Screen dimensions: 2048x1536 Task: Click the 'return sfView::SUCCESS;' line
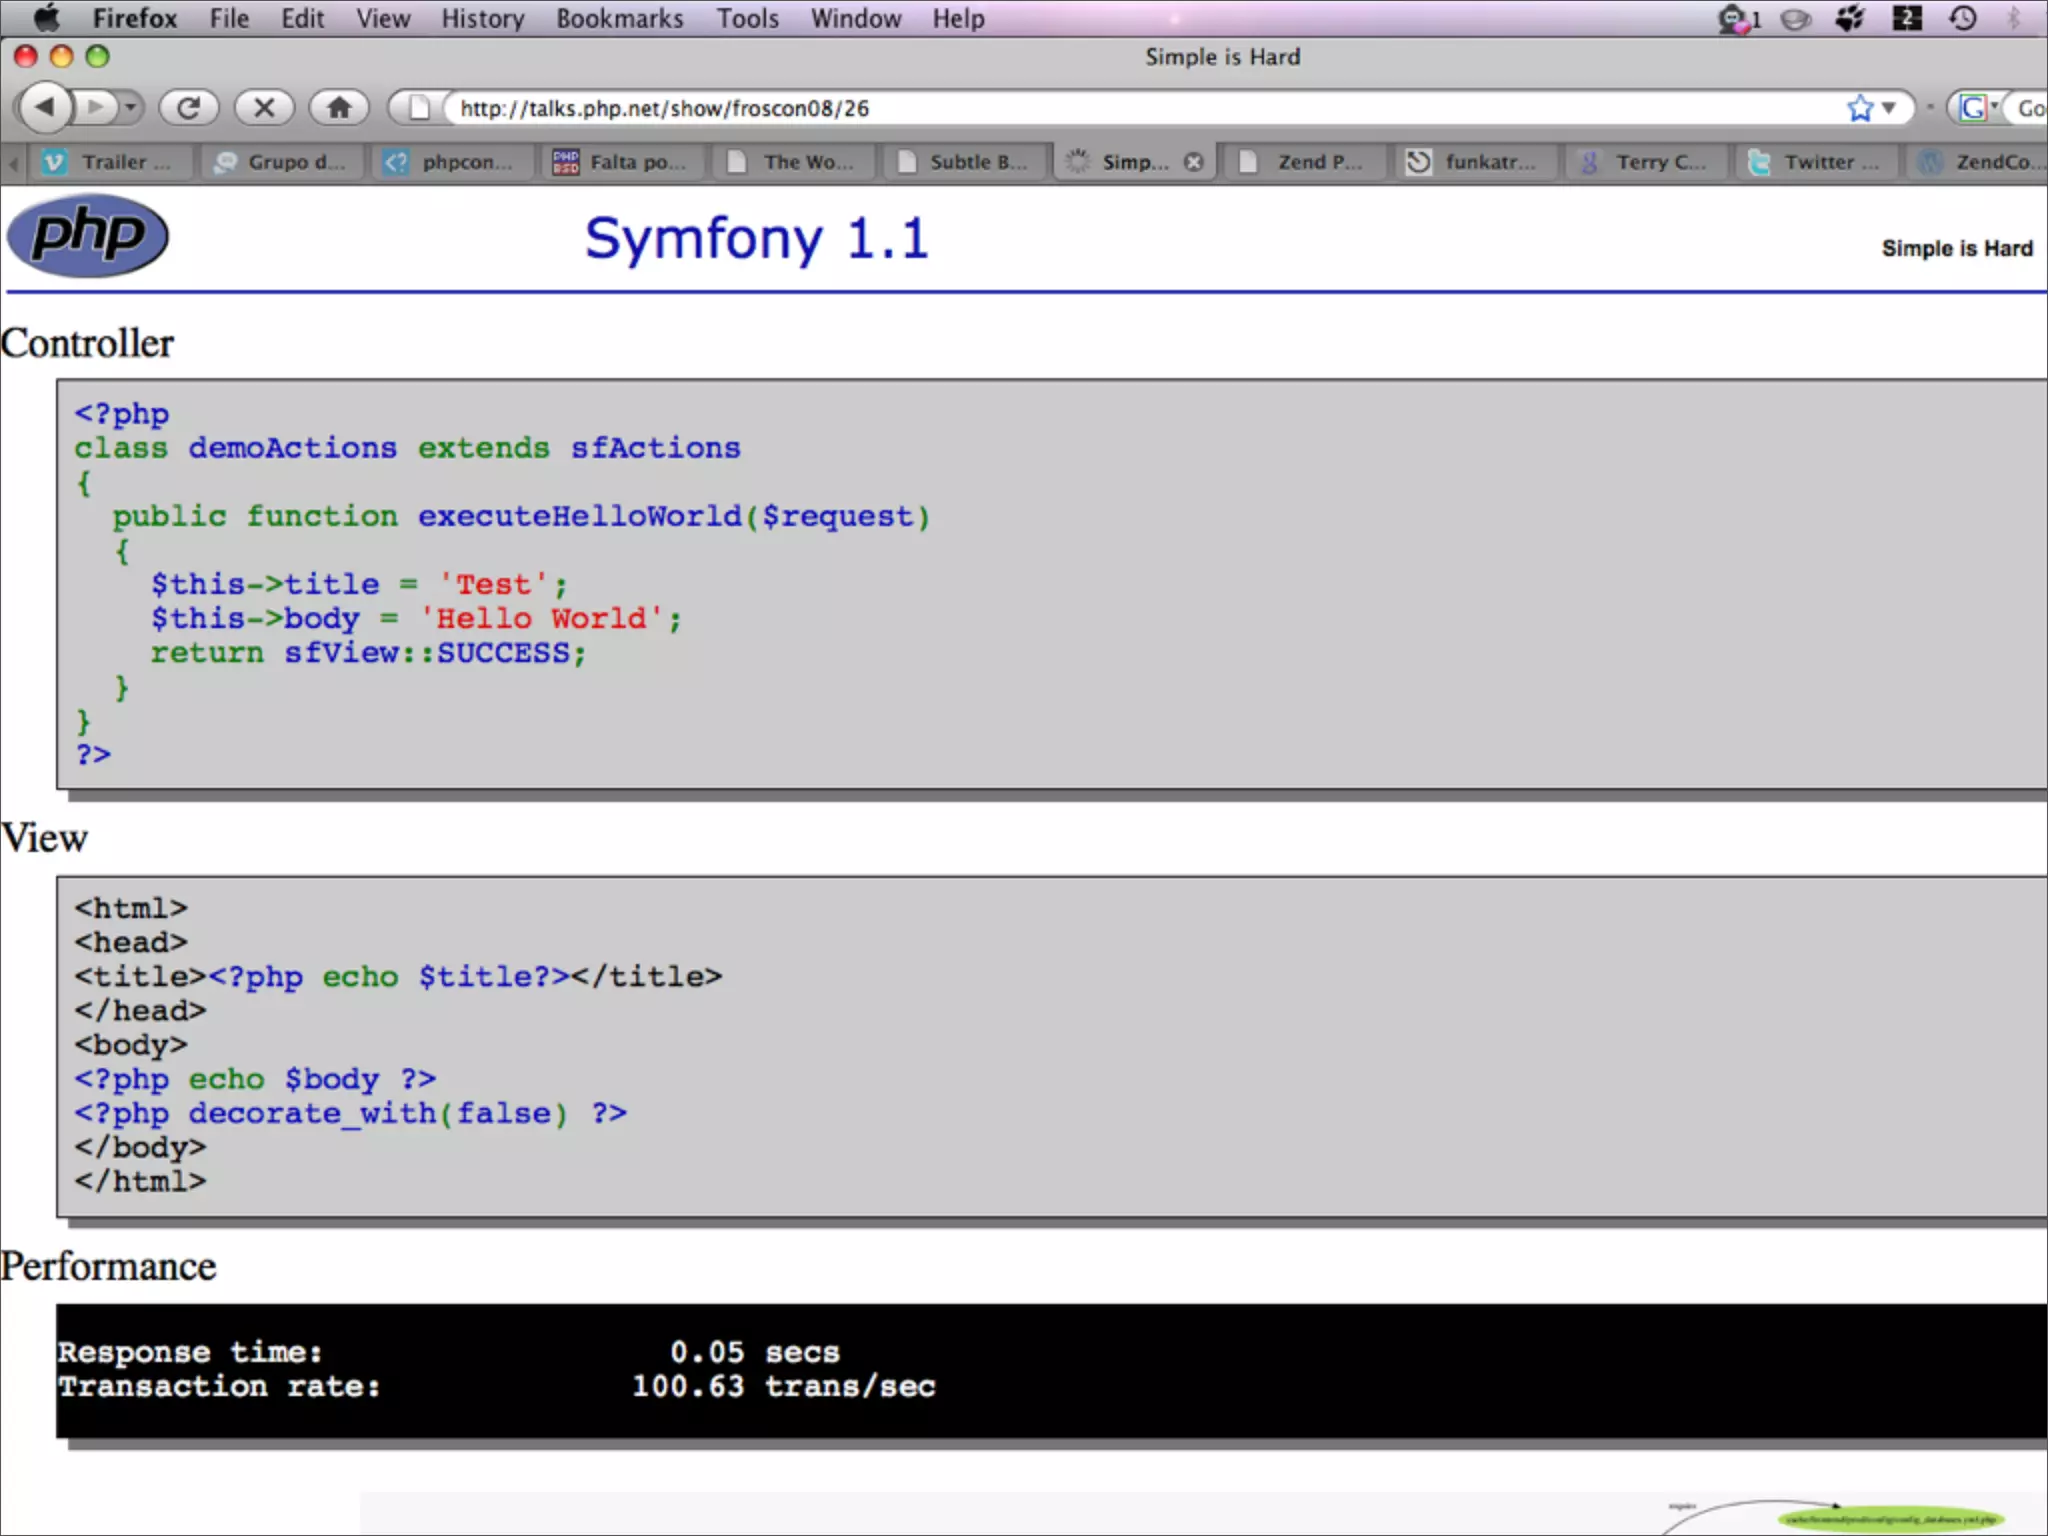point(368,653)
